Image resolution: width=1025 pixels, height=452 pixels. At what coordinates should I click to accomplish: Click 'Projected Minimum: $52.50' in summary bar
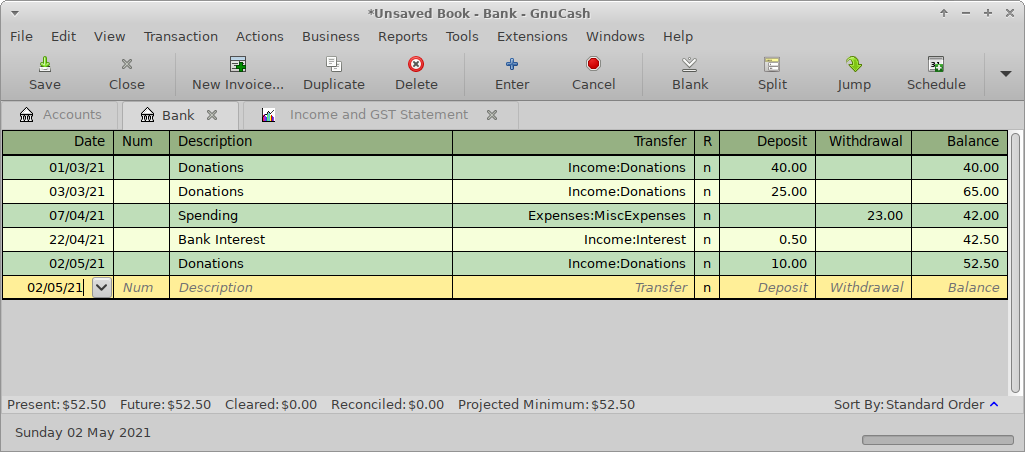click(546, 405)
